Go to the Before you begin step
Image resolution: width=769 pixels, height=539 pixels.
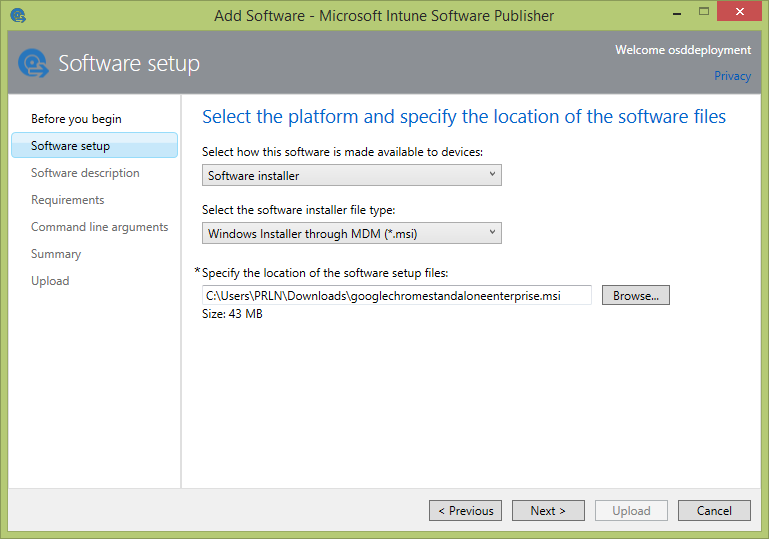click(x=76, y=119)
